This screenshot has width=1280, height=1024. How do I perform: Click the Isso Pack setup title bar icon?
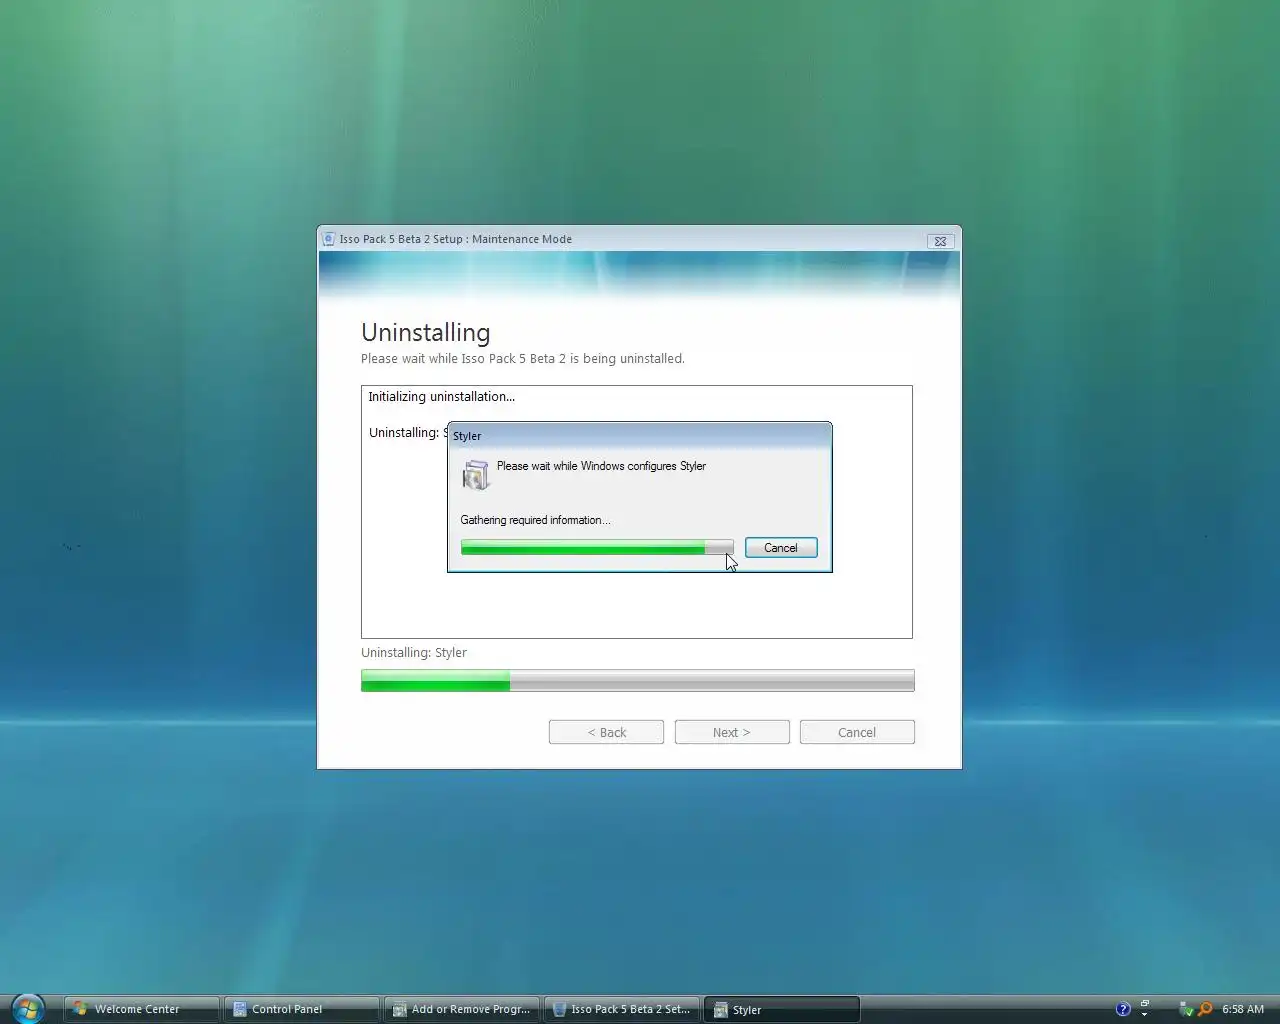[329, 239]
